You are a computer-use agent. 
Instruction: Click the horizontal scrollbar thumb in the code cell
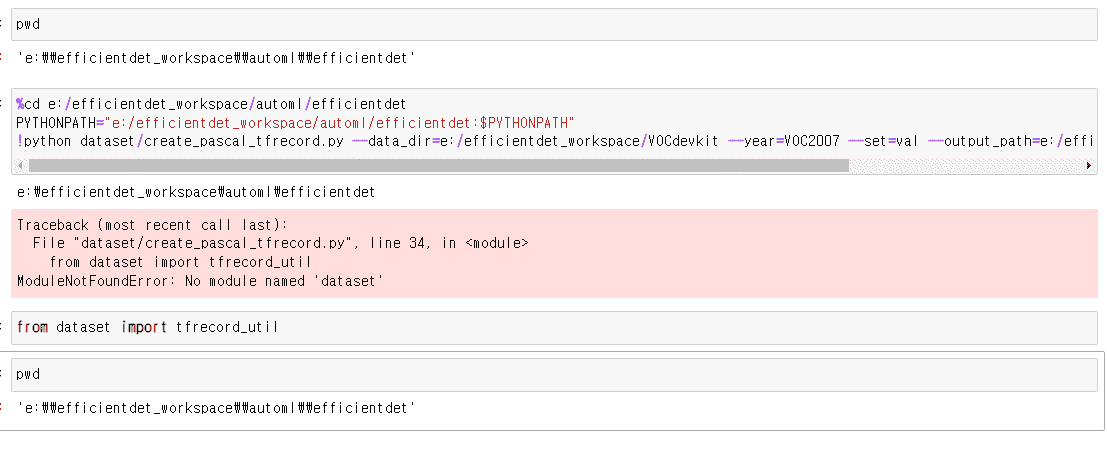438,165
